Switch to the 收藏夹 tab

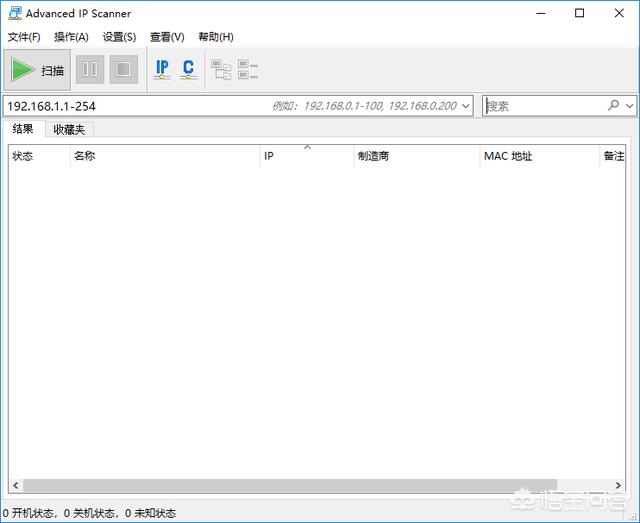(x=69, y=129)
